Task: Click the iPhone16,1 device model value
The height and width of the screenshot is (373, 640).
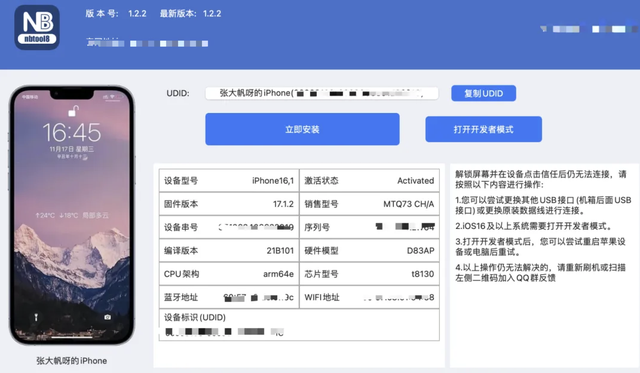Action: 273,181
